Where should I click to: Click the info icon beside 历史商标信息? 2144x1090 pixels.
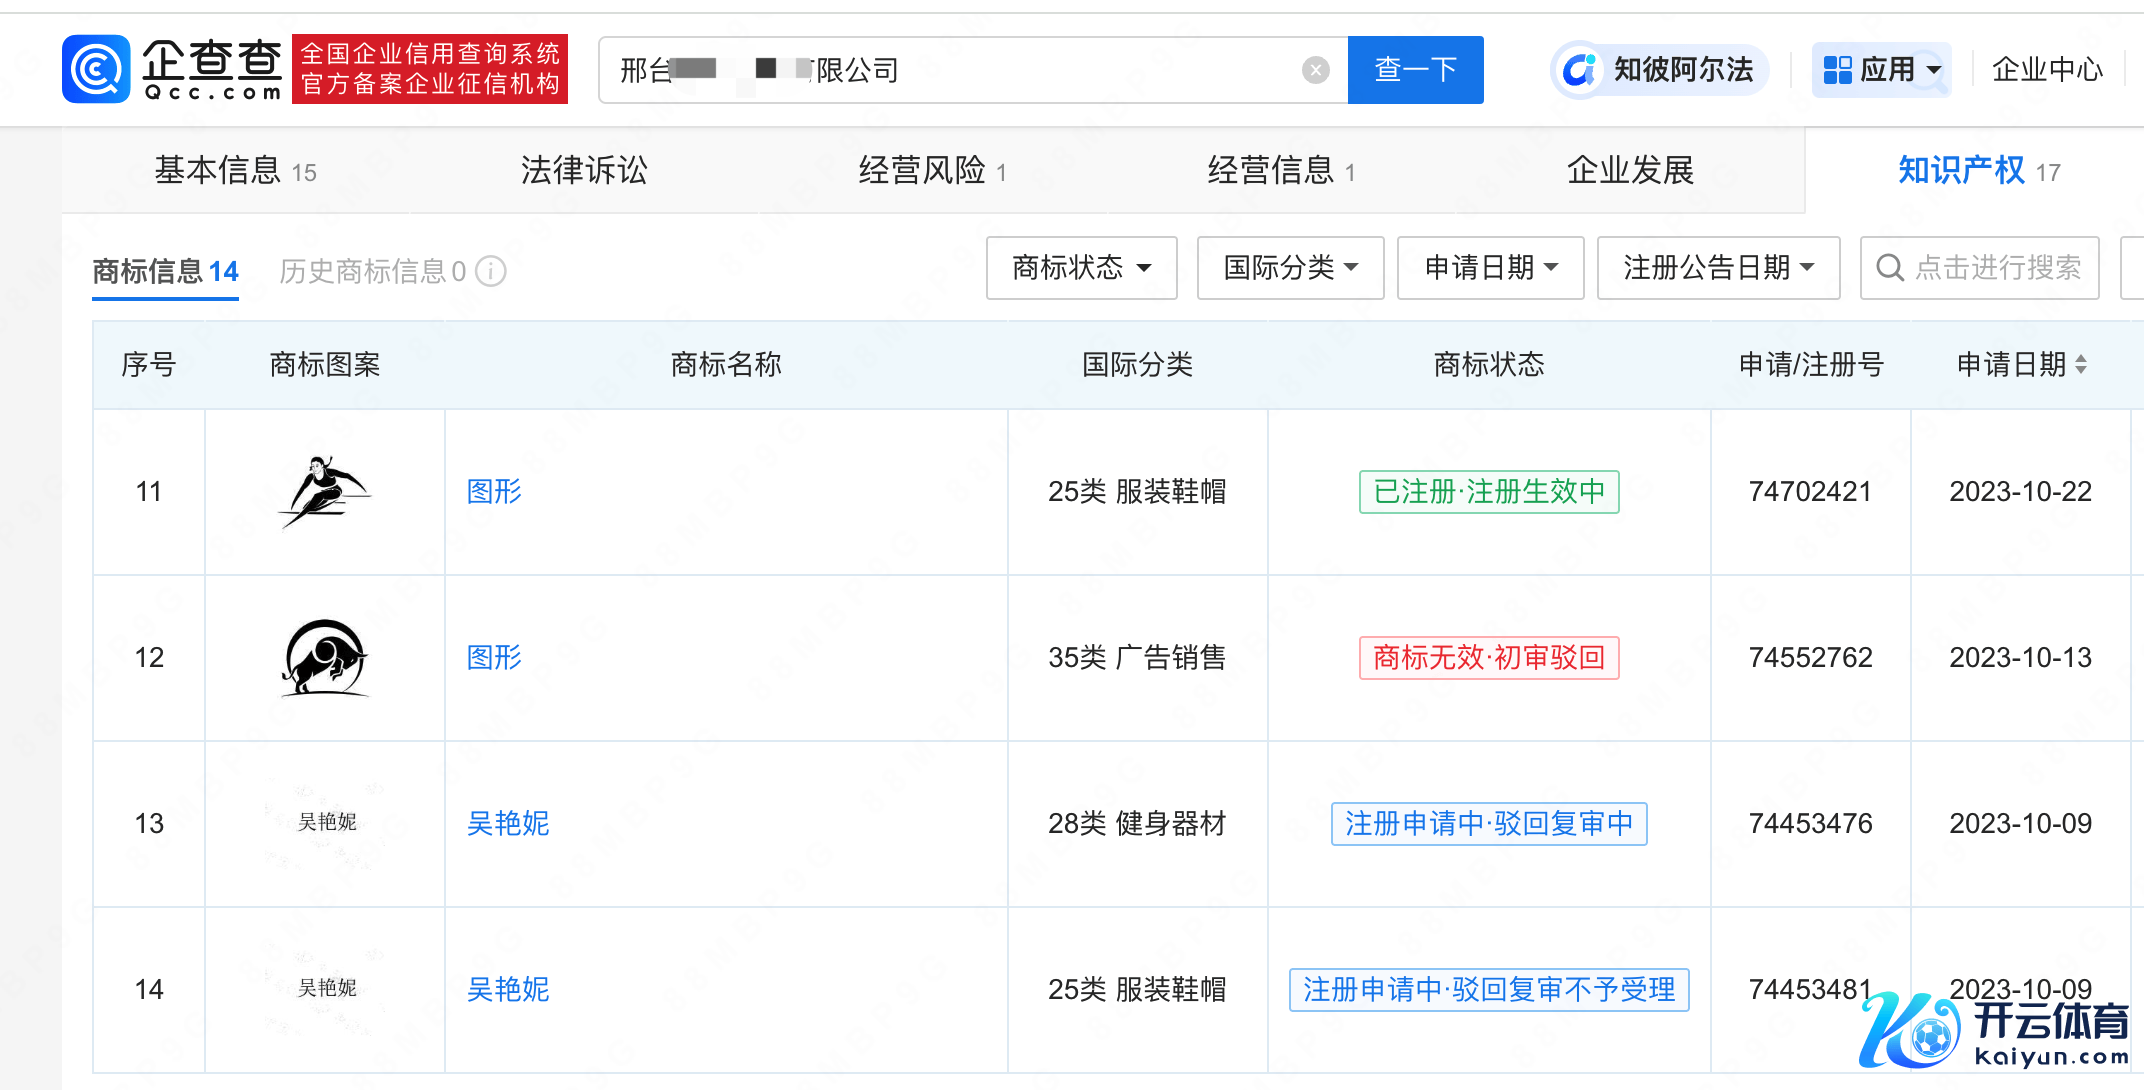click(x=491, y=271)
